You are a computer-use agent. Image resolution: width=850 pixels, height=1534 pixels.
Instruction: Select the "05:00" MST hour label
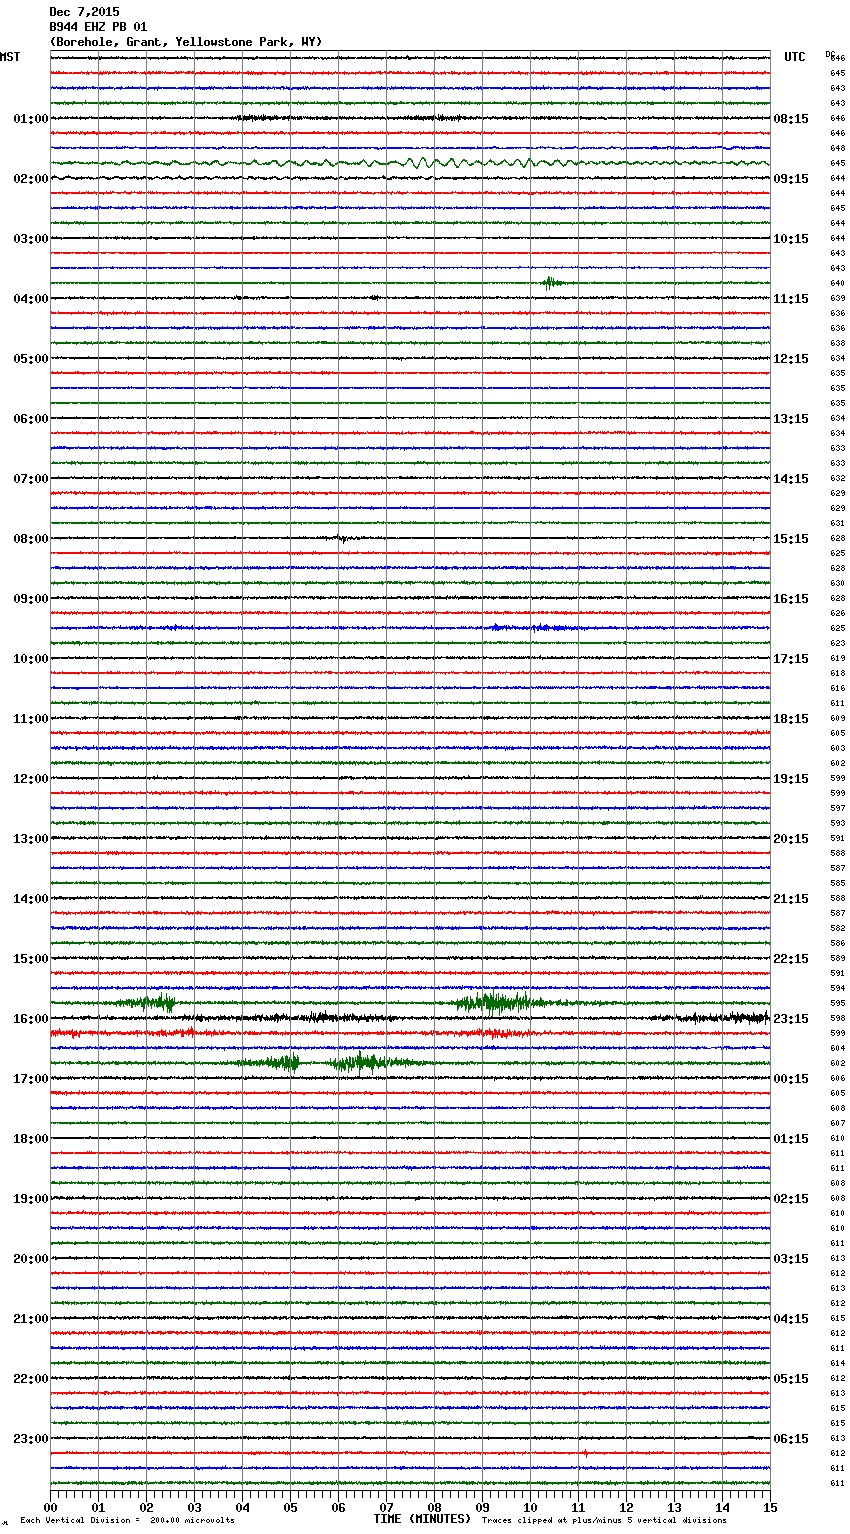click(30, 359)
